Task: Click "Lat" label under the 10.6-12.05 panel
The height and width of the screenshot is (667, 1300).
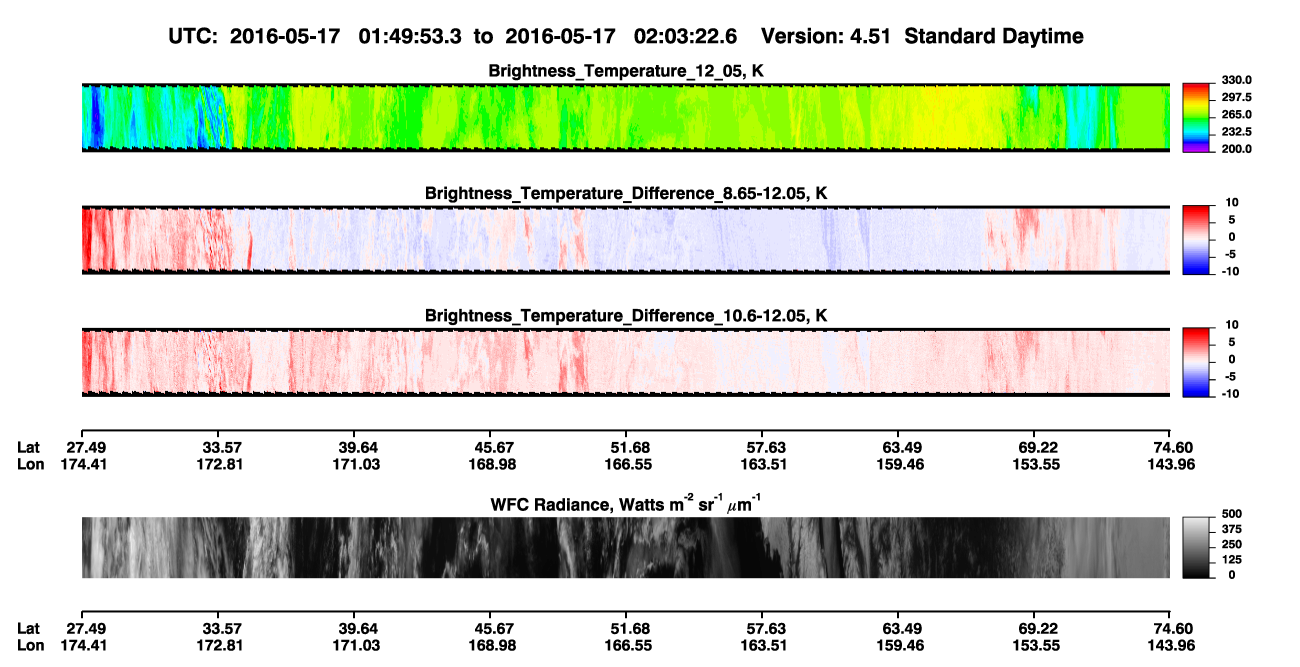Action: pos(29,447)
